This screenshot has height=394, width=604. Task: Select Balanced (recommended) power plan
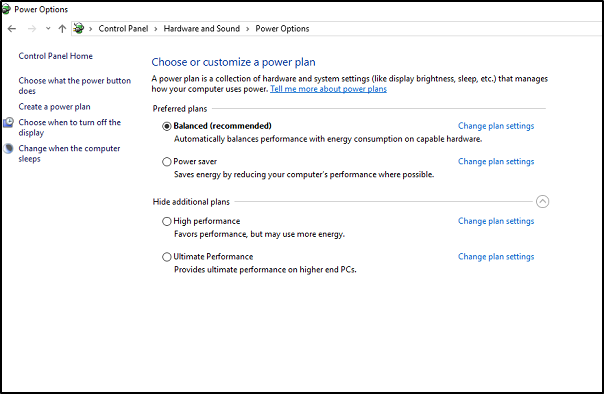coord(166,126)
